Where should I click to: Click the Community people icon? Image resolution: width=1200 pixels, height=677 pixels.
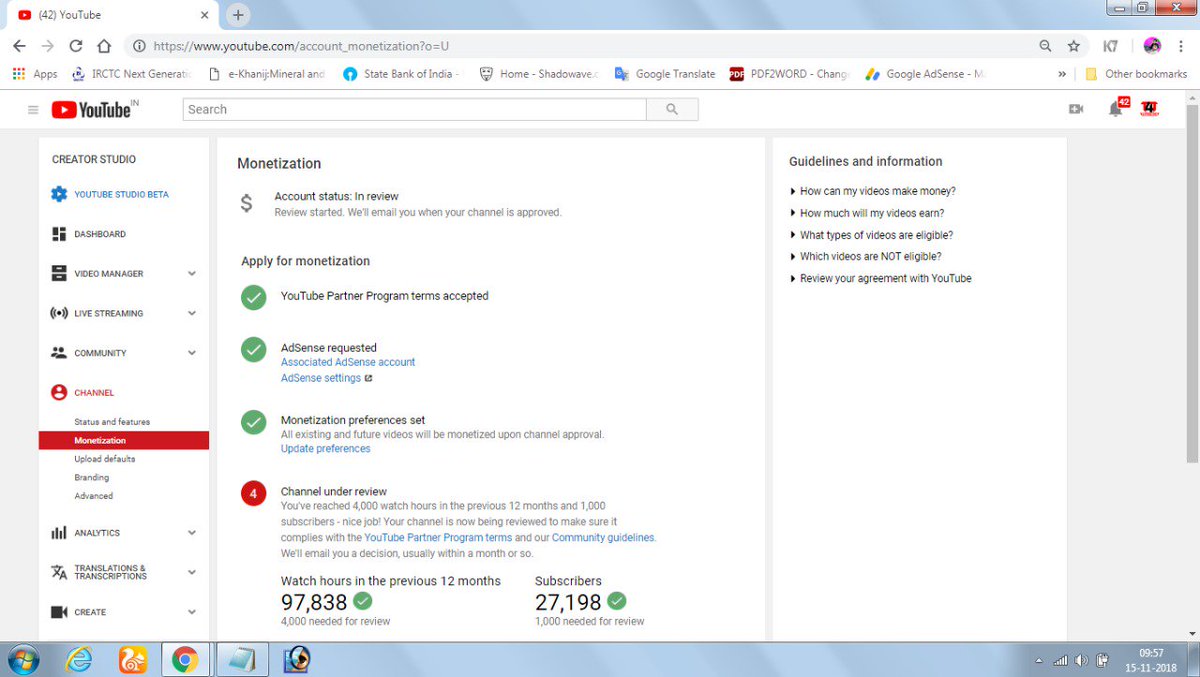pyautogui.click(x=59, y=353)
